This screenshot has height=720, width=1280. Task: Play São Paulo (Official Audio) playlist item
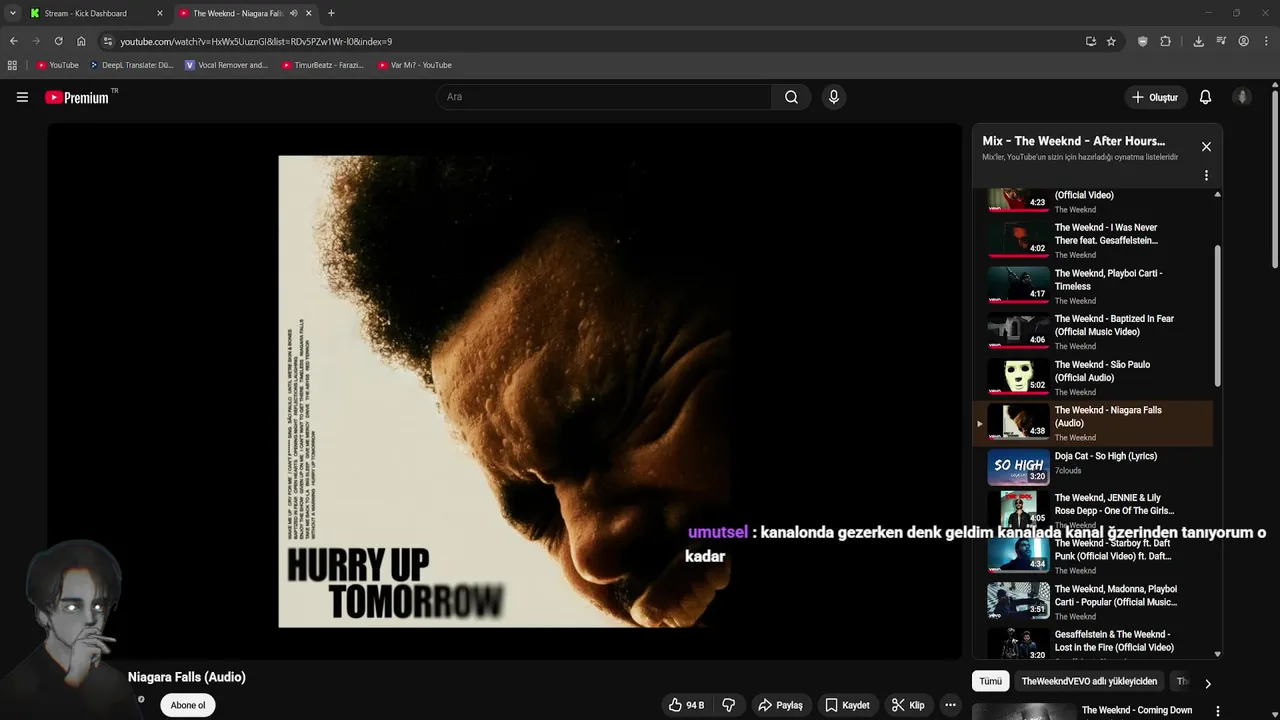pyautogui.click(x=1092, y=378)
